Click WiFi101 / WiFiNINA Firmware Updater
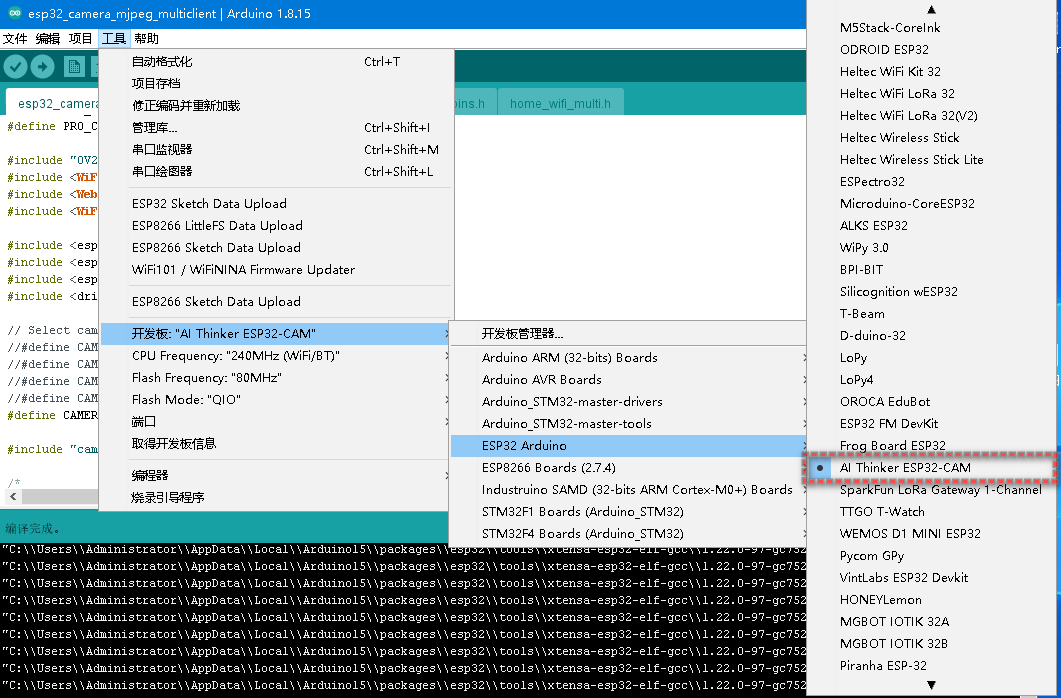Image resolution: width=1061 pixels, height=698 pixels. 275,269
